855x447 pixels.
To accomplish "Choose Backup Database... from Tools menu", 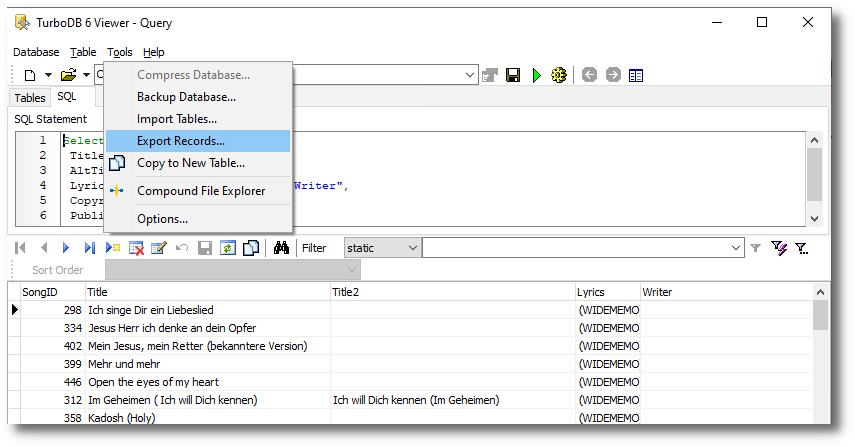I will (198, 97).
